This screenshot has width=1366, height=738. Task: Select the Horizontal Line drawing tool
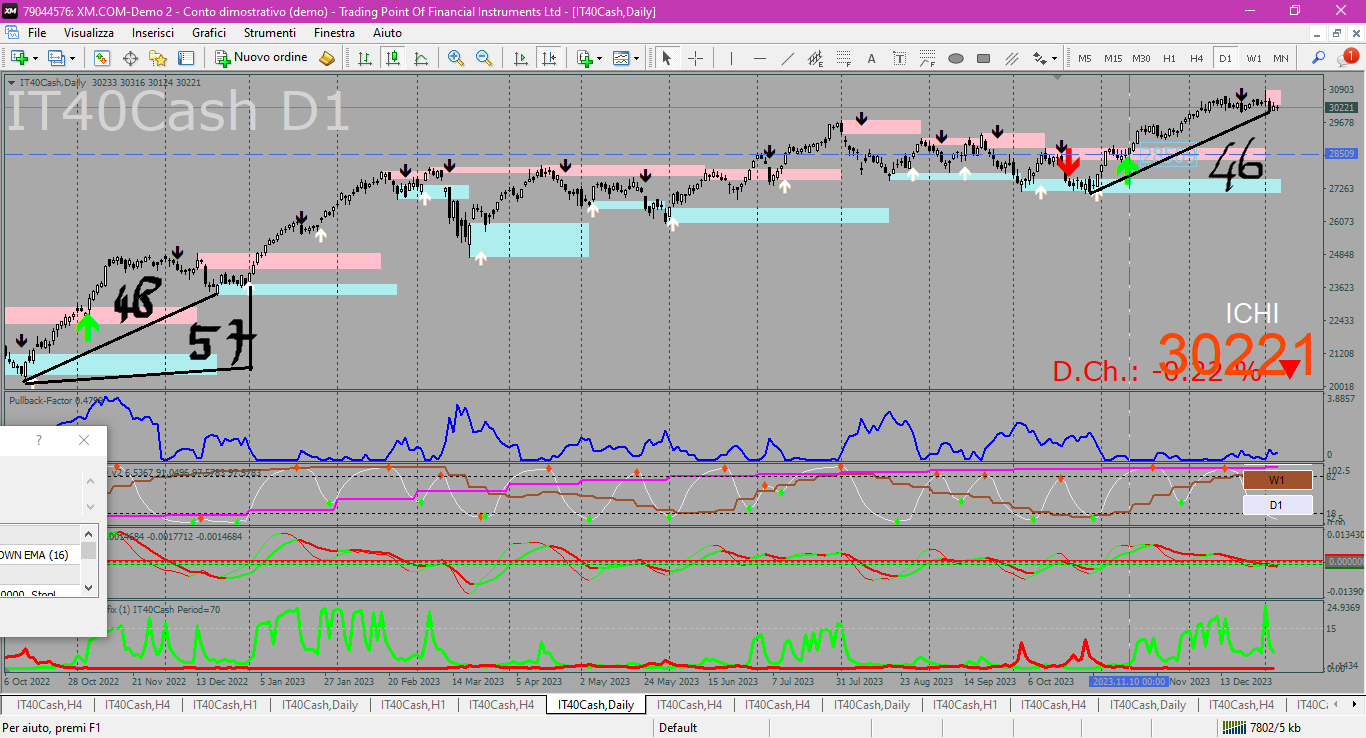[x=760, y=58]
